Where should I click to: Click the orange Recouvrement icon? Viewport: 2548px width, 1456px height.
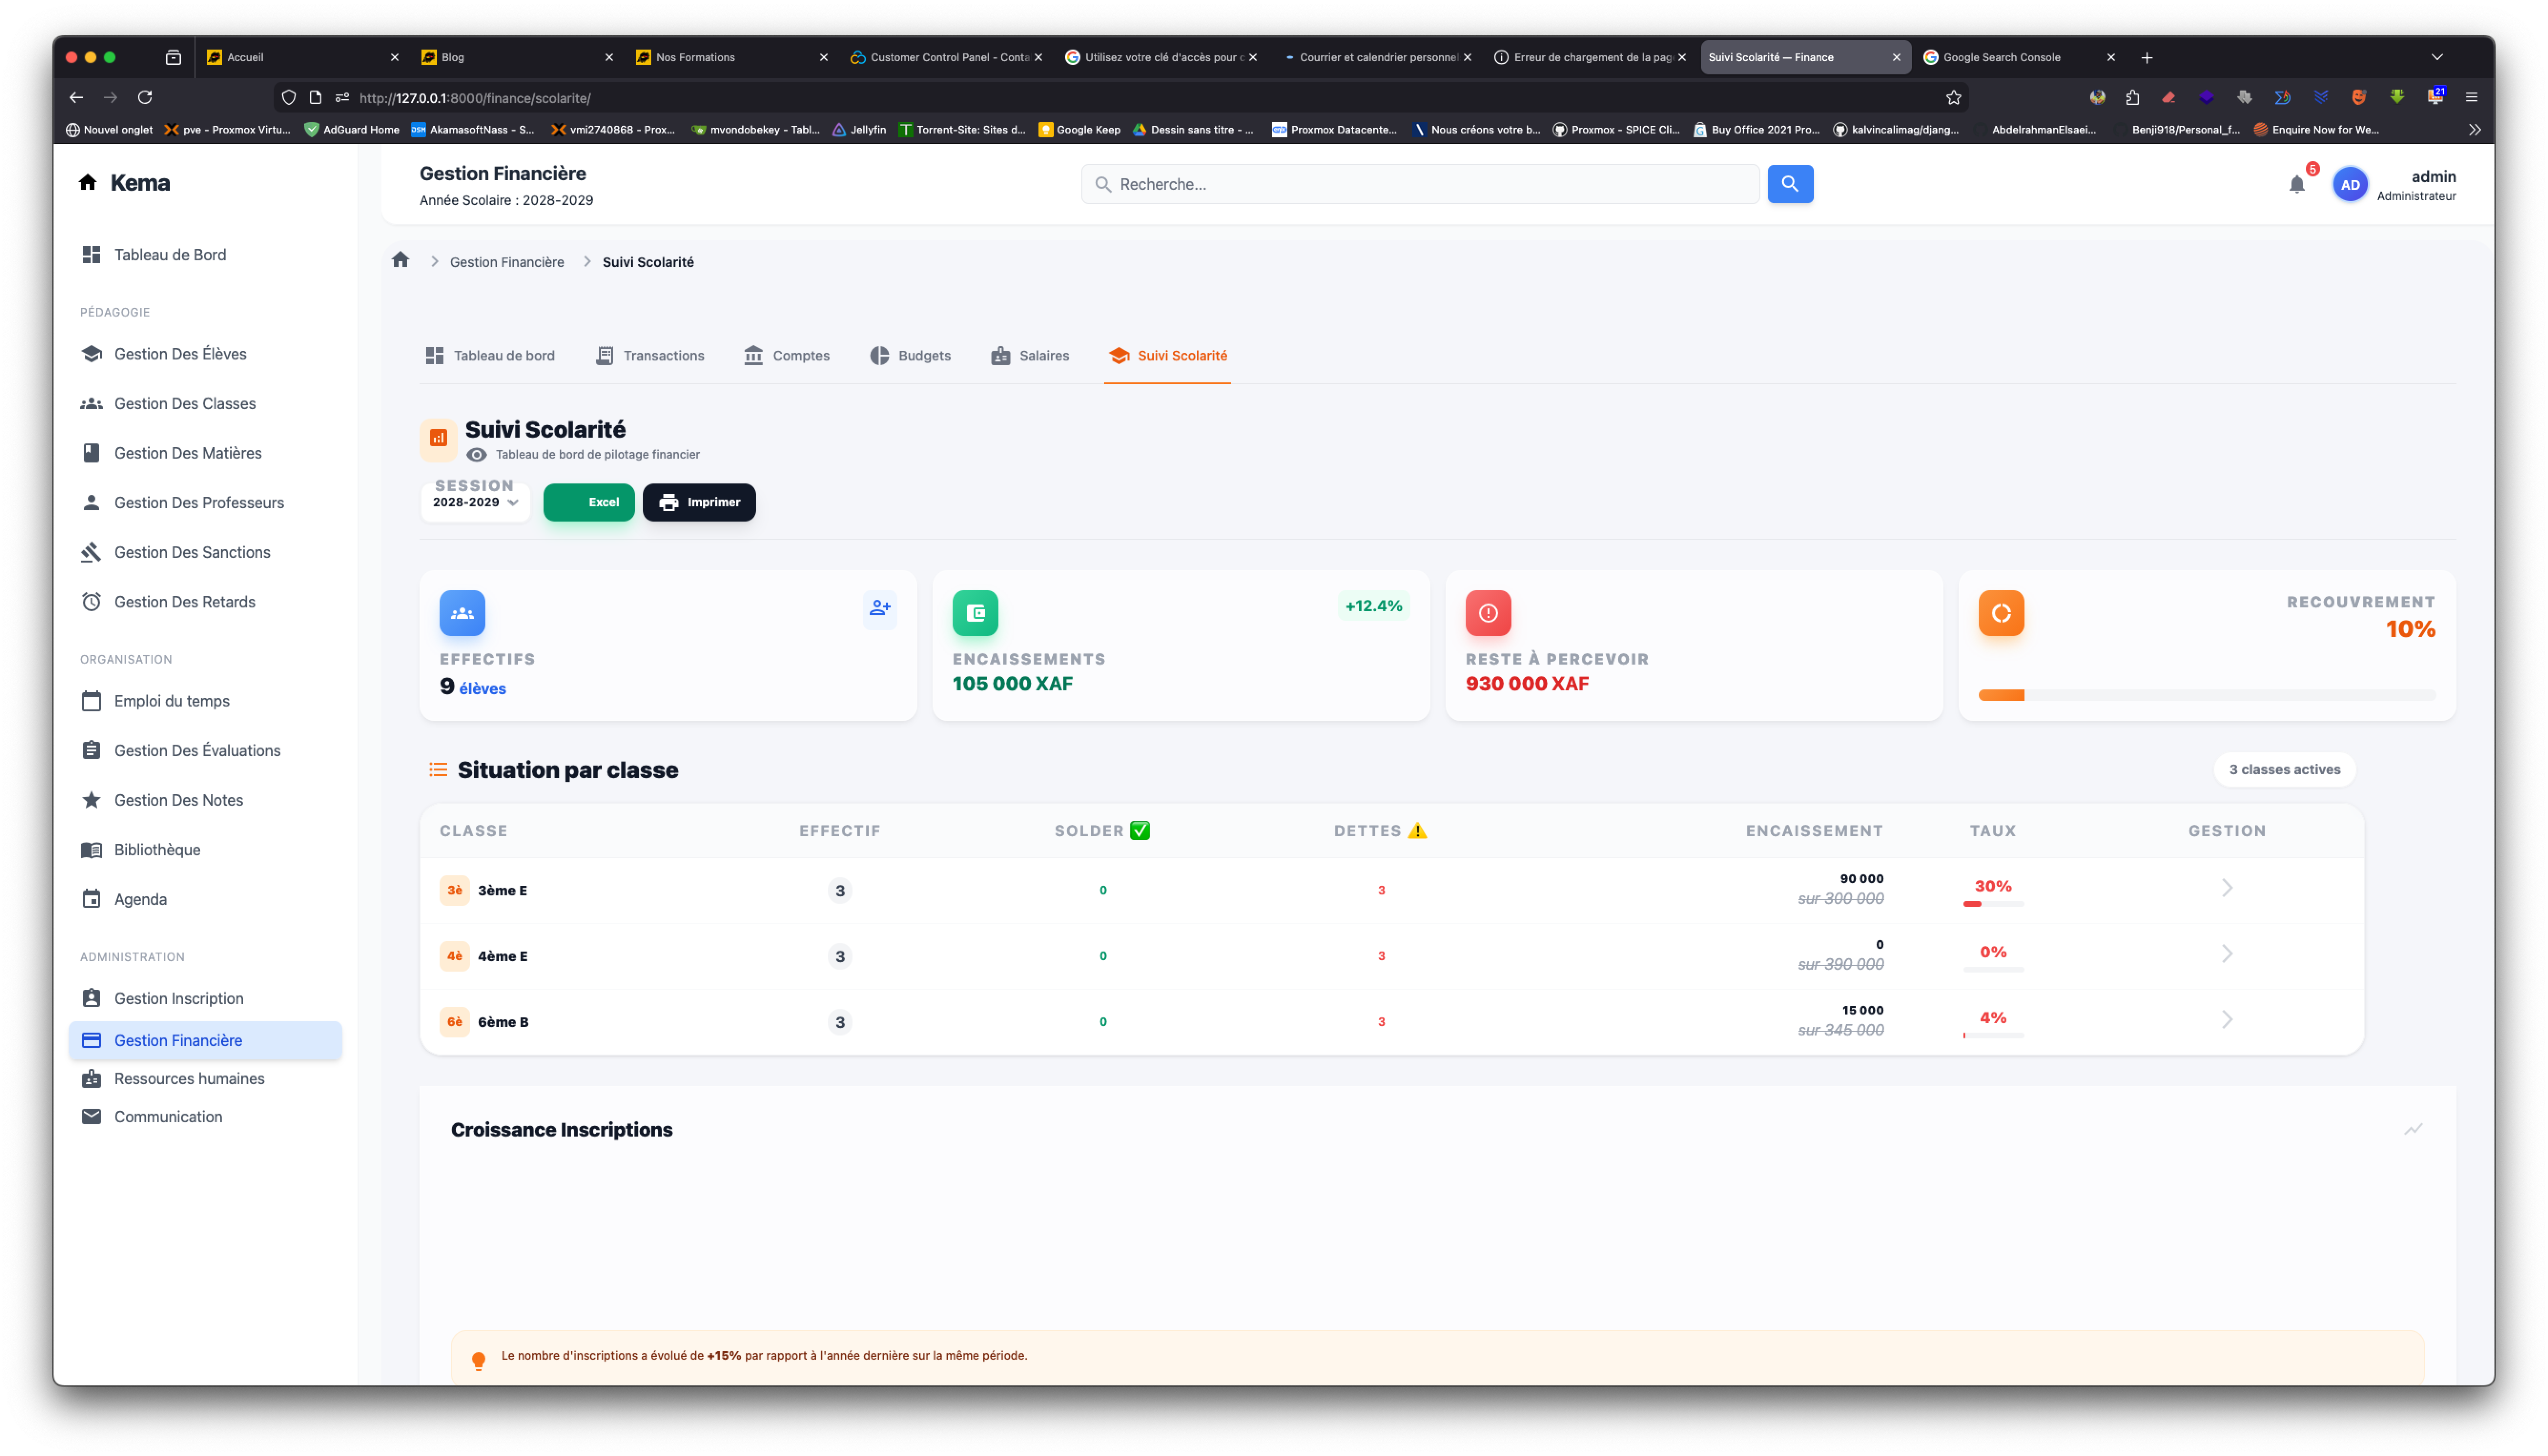pyautogui.click(x=2000, y=612)
